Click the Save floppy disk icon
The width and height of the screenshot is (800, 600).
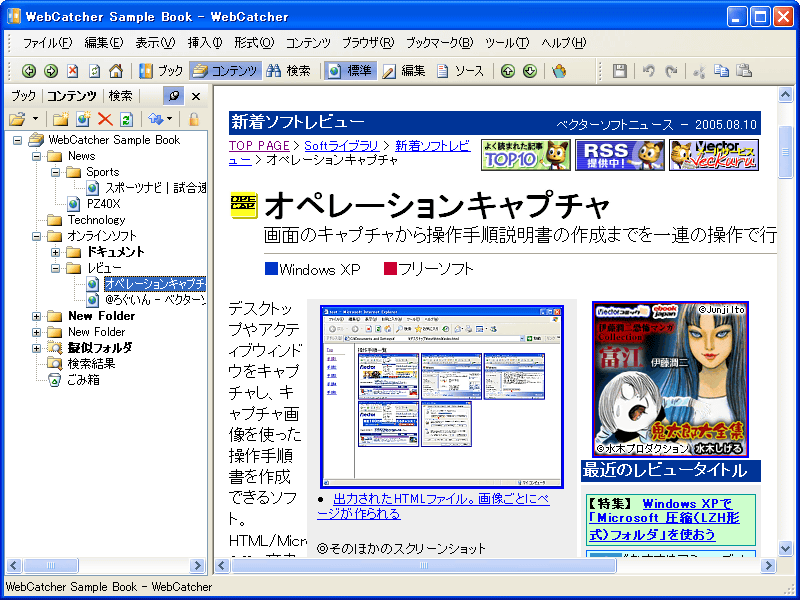click(619, 71)
